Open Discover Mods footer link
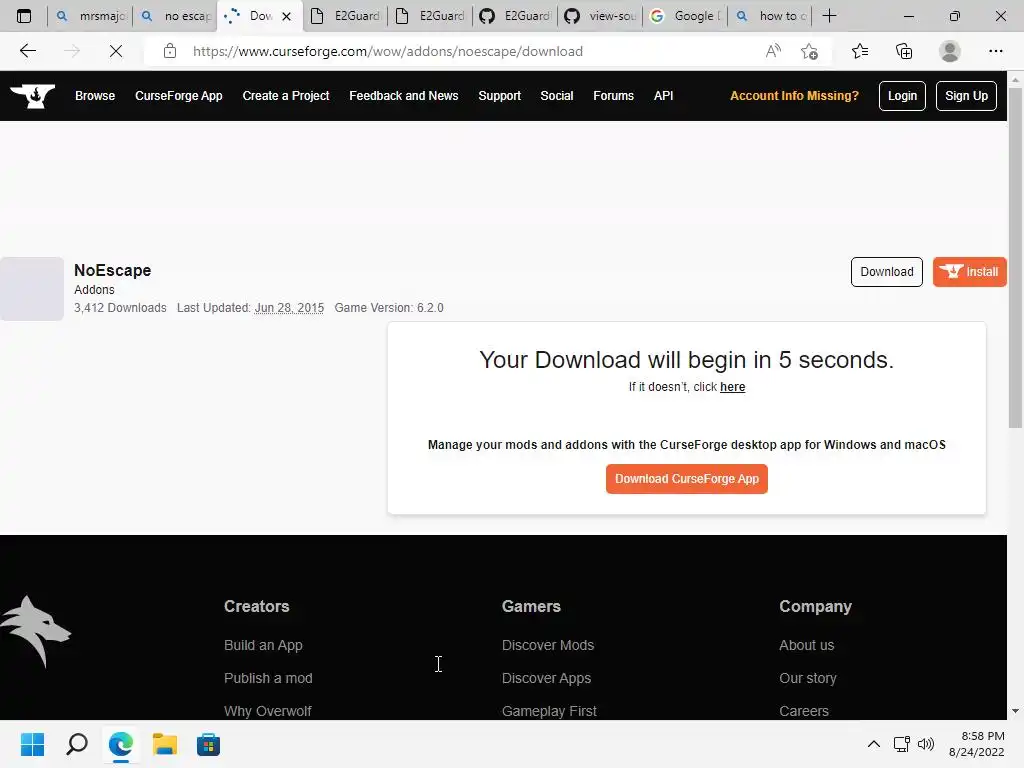This screenshot has height=768, width=1024. [548, 645]
